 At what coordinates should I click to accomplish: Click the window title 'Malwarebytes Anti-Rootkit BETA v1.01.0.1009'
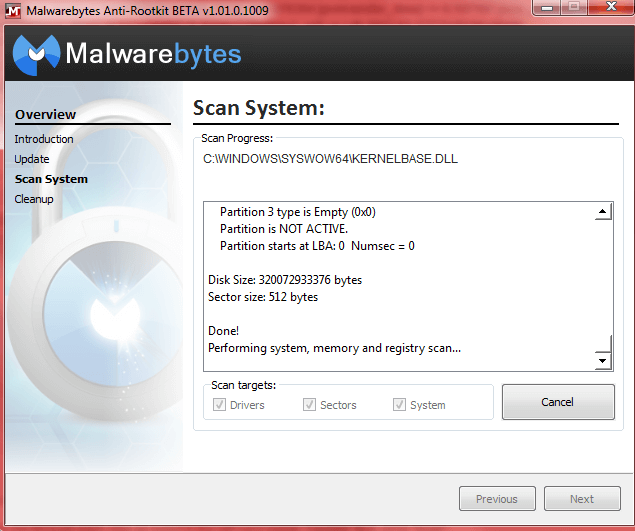[x=147, y=11]
